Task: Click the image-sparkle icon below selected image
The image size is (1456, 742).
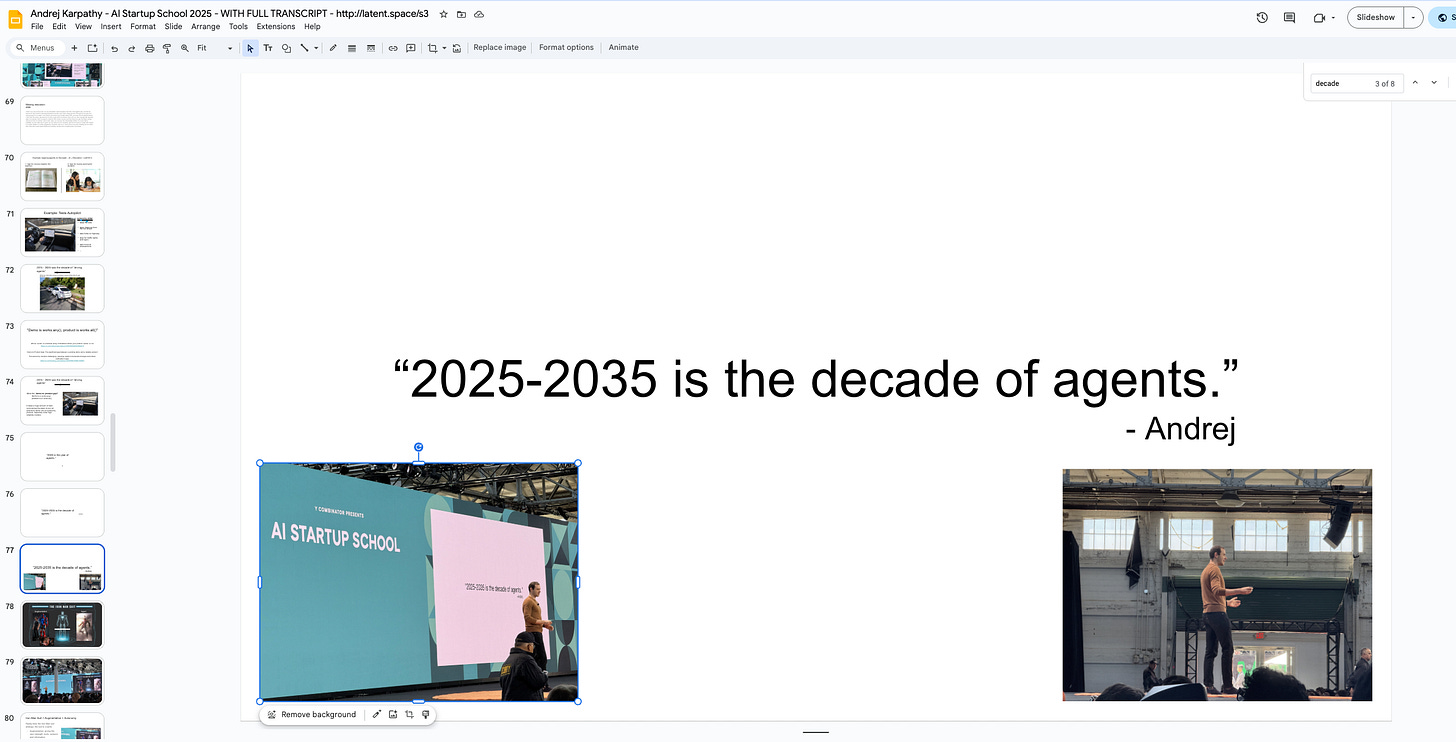Action: [x=394, y=715]
